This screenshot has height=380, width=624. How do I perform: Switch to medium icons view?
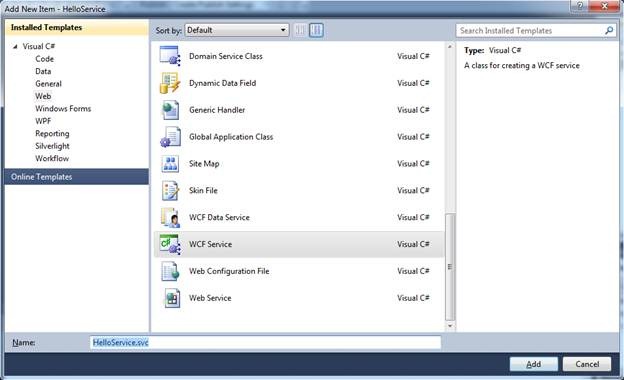[316, 30]
